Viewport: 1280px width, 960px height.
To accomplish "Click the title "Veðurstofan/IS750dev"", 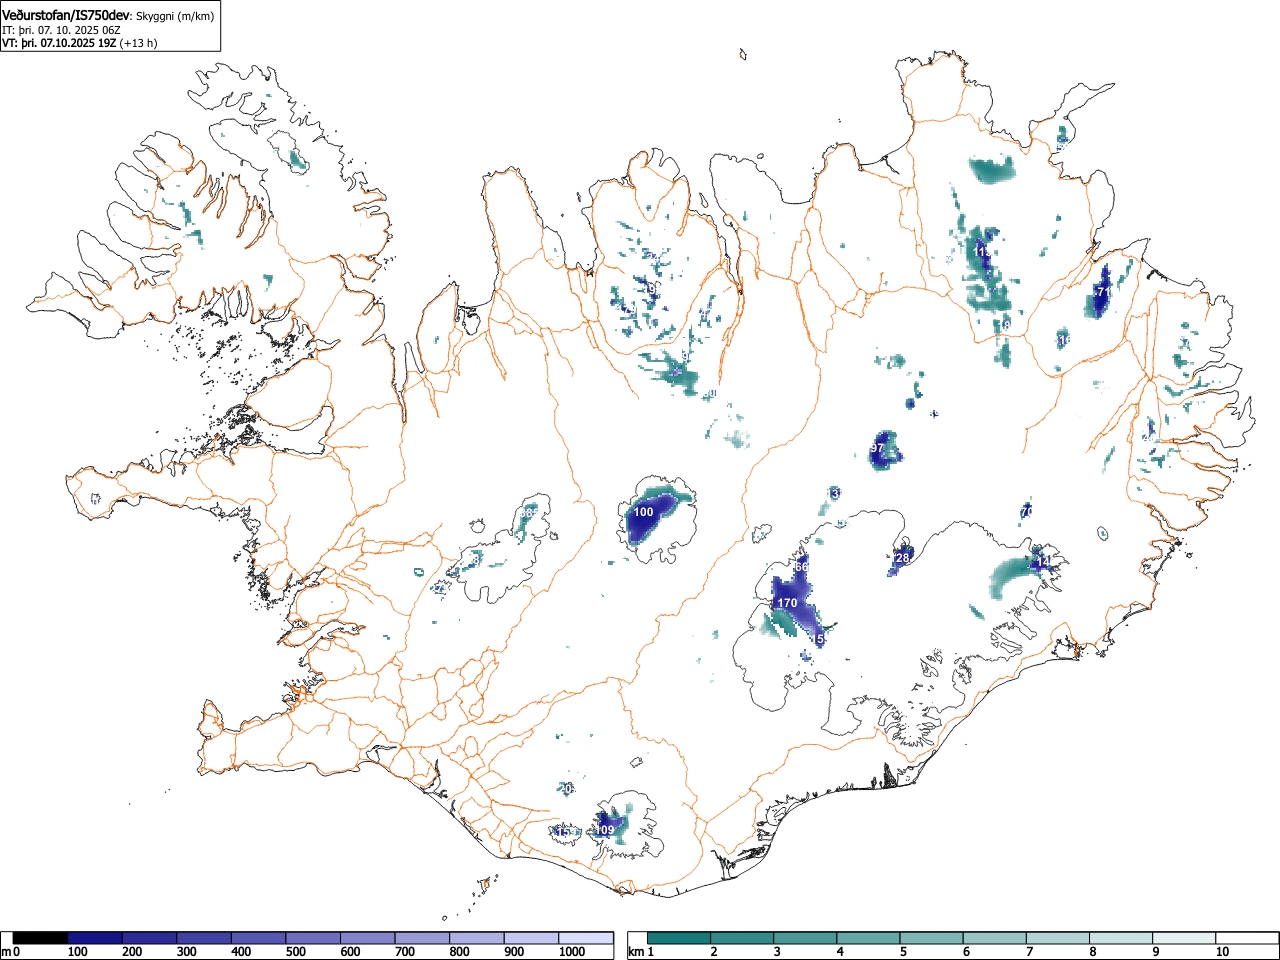I will [x=67, y=15].
